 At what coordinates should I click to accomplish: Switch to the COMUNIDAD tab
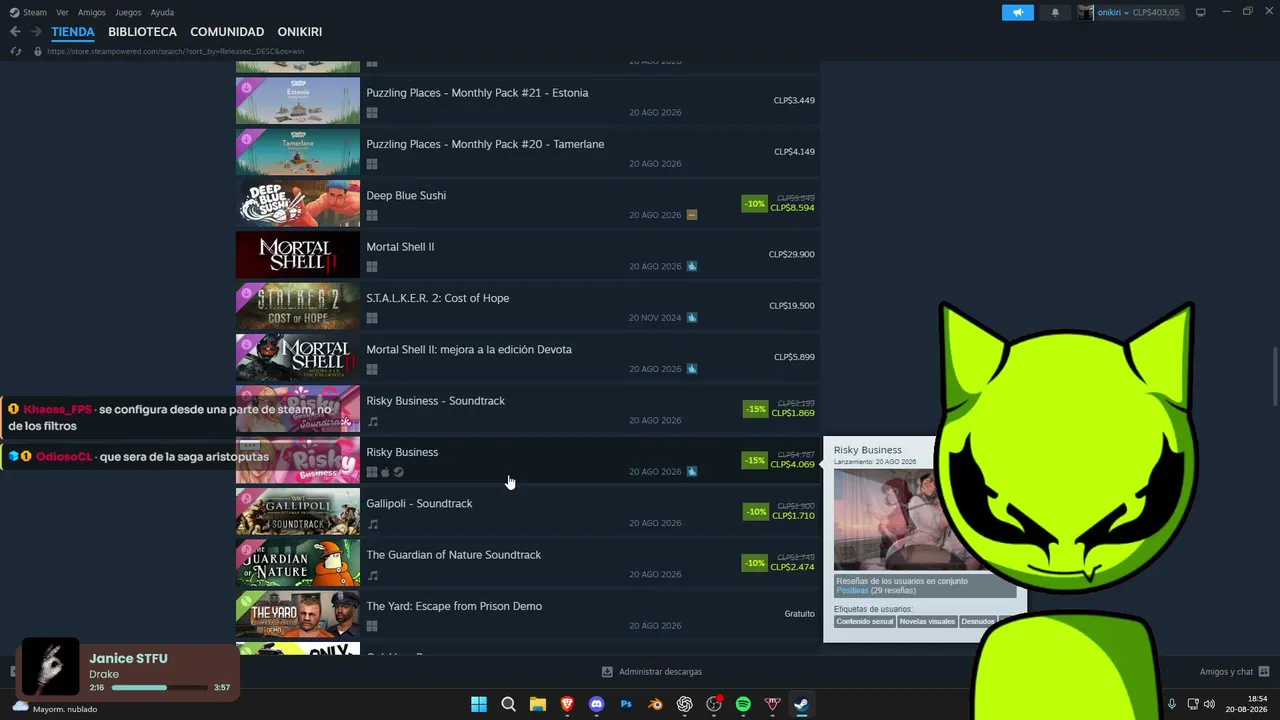[227, 32]
